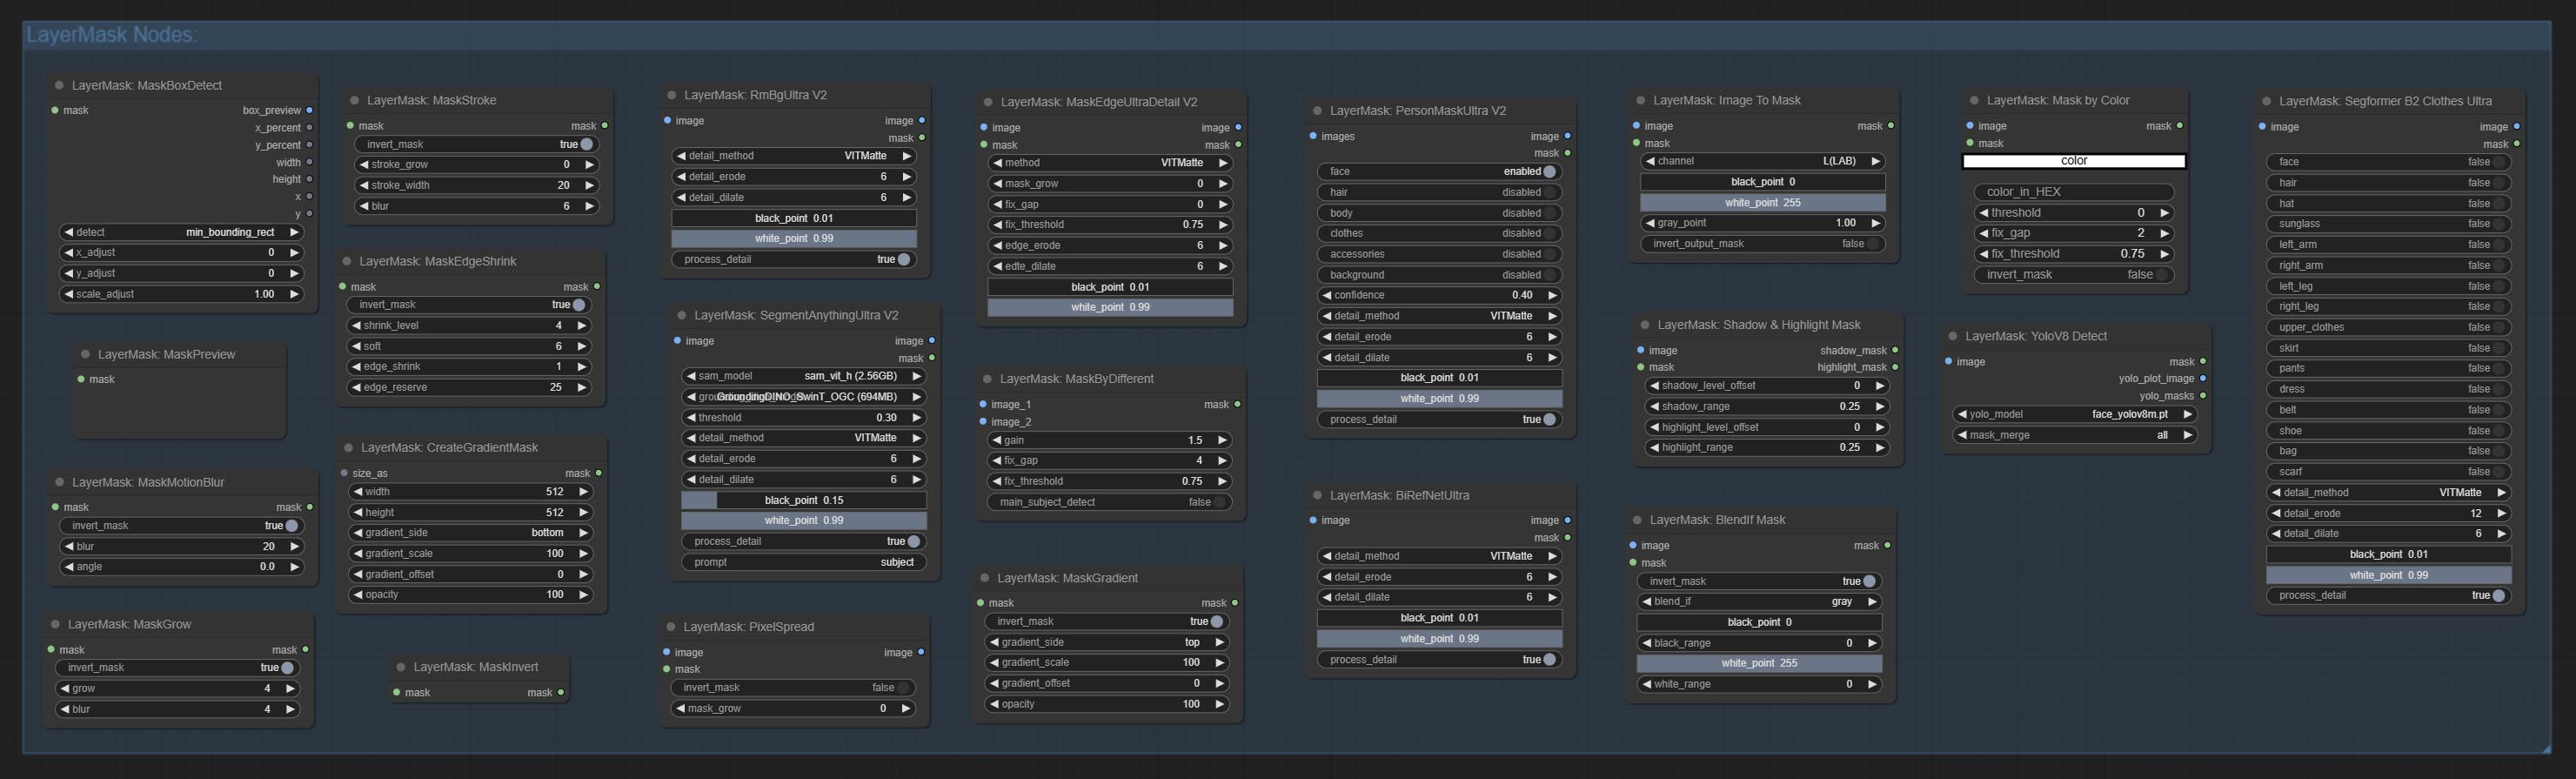Collapse the MaskMotionBlur node title dot
This screenshot has height=779, width=2576.
59,482
